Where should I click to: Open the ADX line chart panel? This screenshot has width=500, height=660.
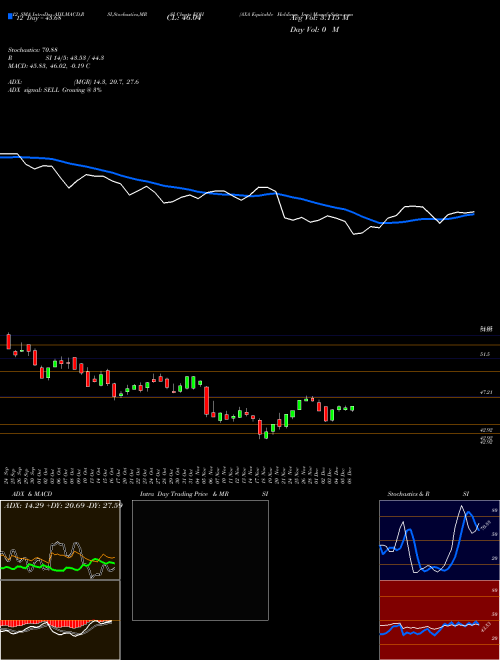coord(60,540)
